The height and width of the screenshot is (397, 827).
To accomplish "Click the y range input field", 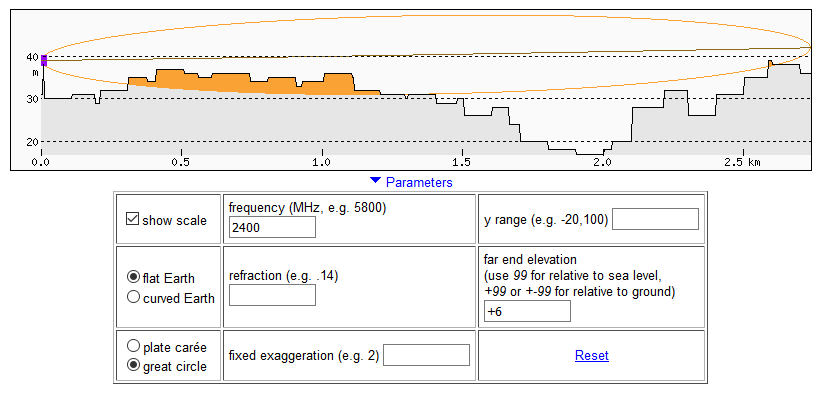I will (655, 219).
